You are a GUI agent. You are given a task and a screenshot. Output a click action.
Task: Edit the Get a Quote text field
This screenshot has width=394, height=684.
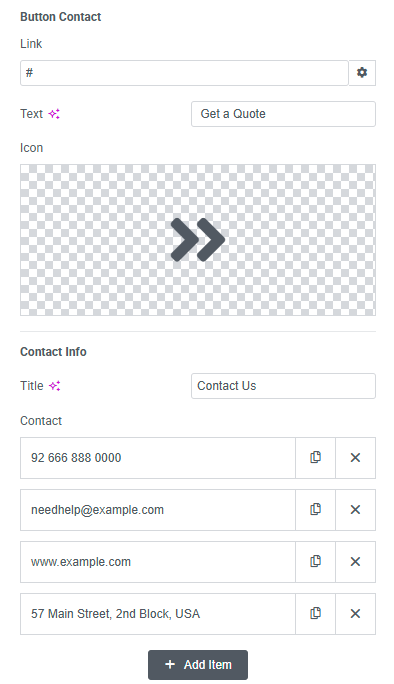(x=283, y=114)
